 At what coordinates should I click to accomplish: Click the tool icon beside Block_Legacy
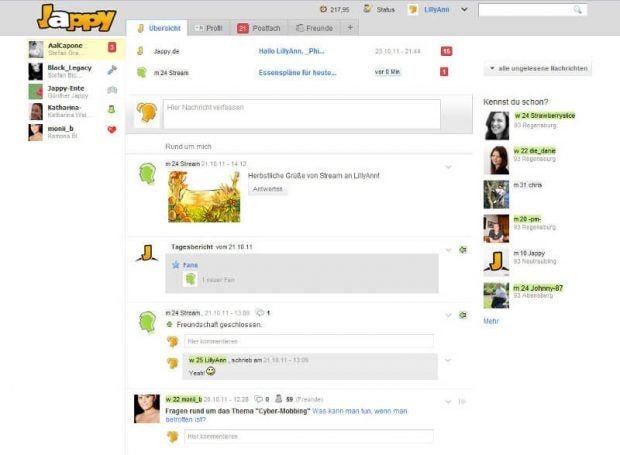tap(112, 70)
